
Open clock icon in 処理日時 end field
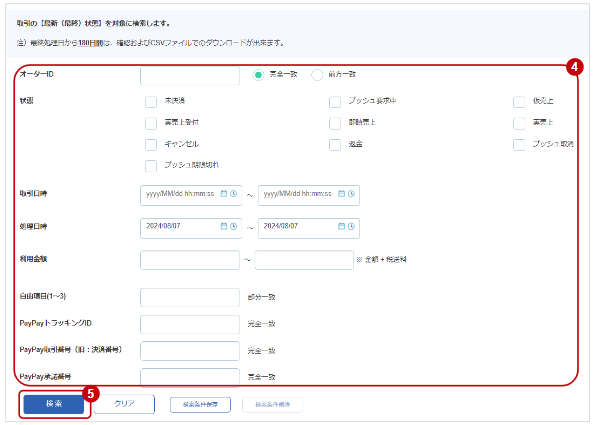point(352,226)
